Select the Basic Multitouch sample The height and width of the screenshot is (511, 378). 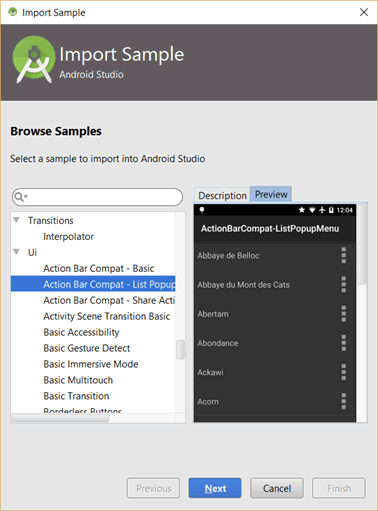[x=78, y=380]
